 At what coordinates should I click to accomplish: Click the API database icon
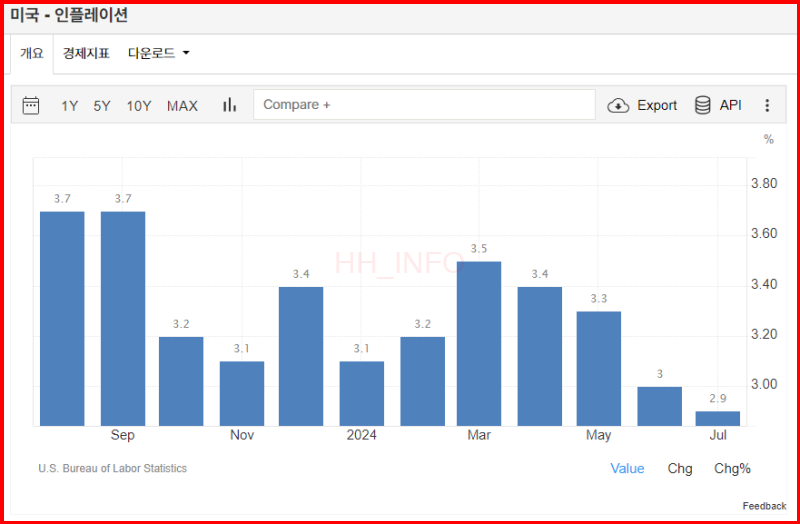click(703, 106)
